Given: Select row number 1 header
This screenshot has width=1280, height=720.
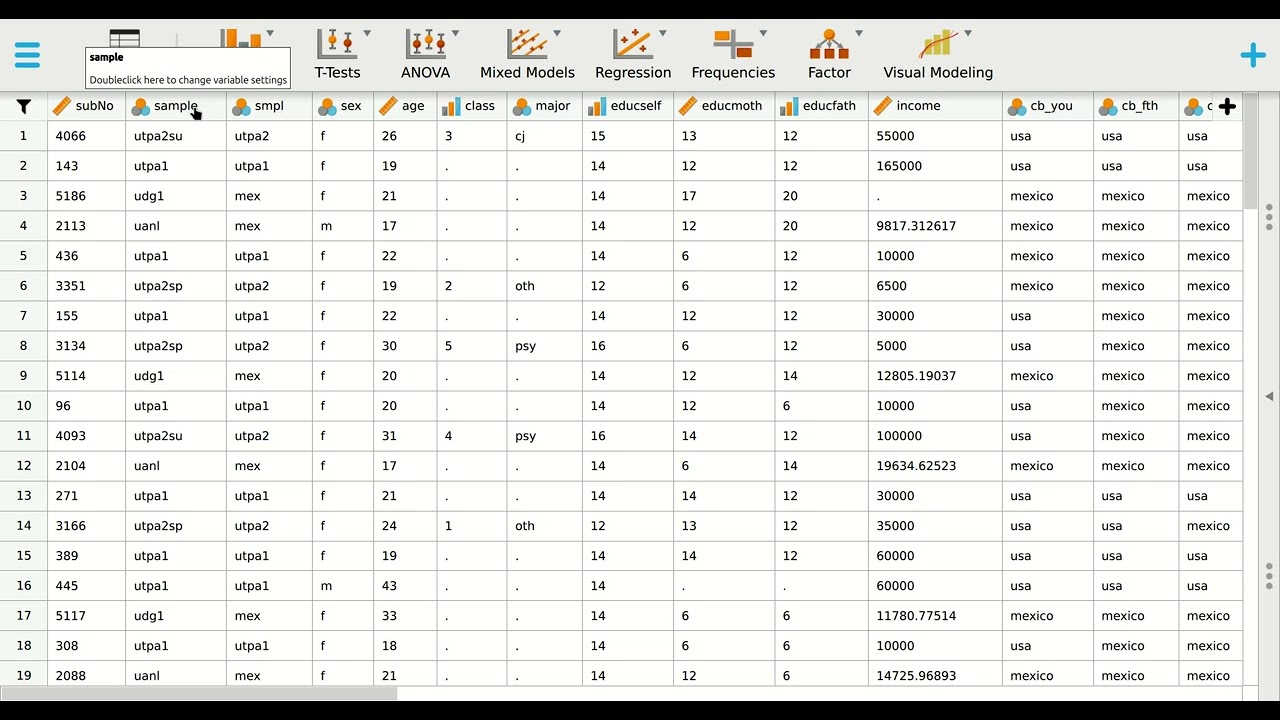Looking at the screenshot, I should [x=24, y=136].
